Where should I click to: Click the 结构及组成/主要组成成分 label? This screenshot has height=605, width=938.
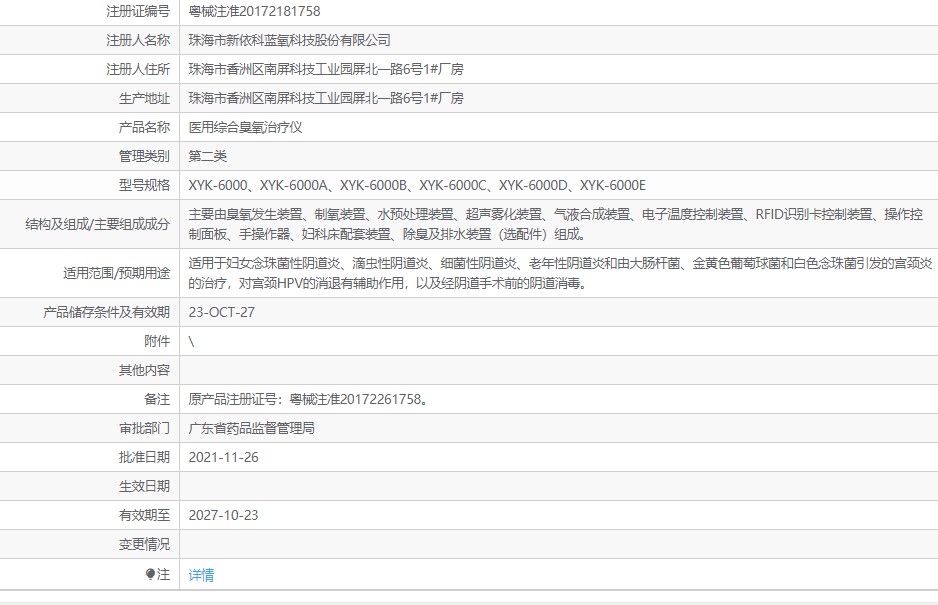(98, 224)
